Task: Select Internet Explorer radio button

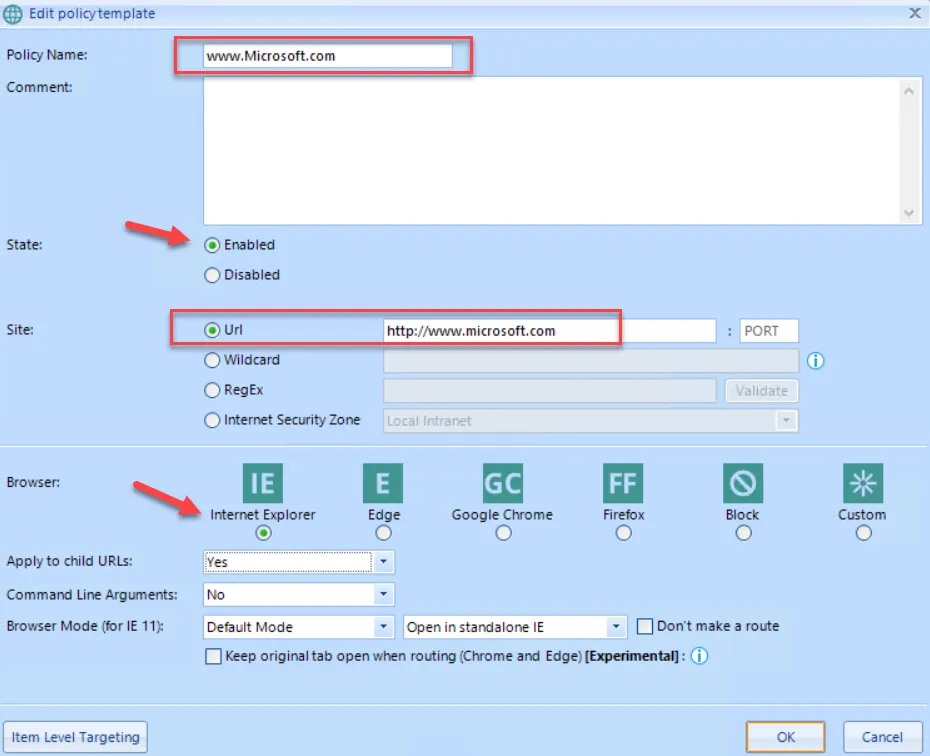Action: [263, 533]
